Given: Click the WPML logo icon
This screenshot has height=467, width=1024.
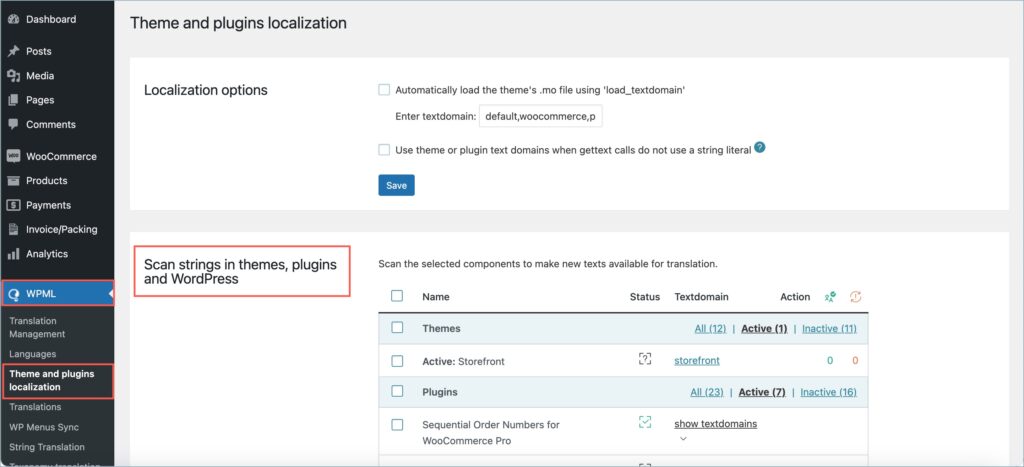Looking at the screenshot, I should pos(13,294).
